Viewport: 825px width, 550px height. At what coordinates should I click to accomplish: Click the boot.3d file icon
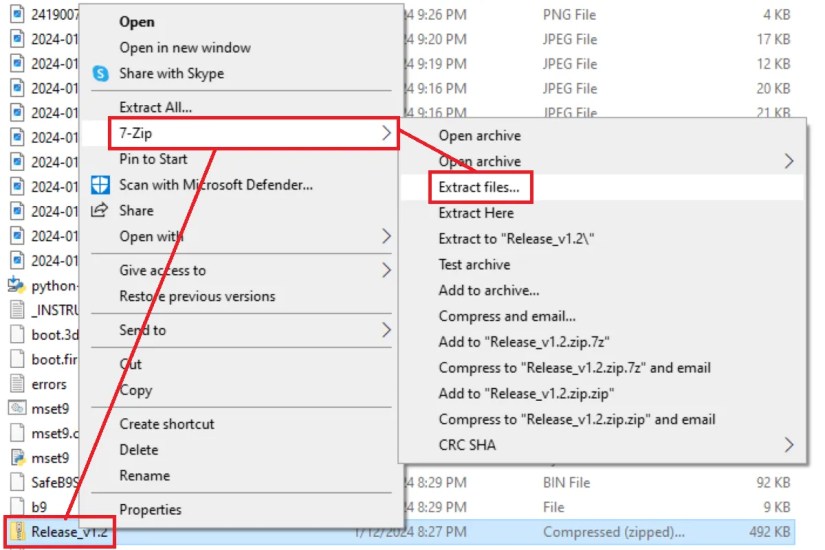click(17, 334)
